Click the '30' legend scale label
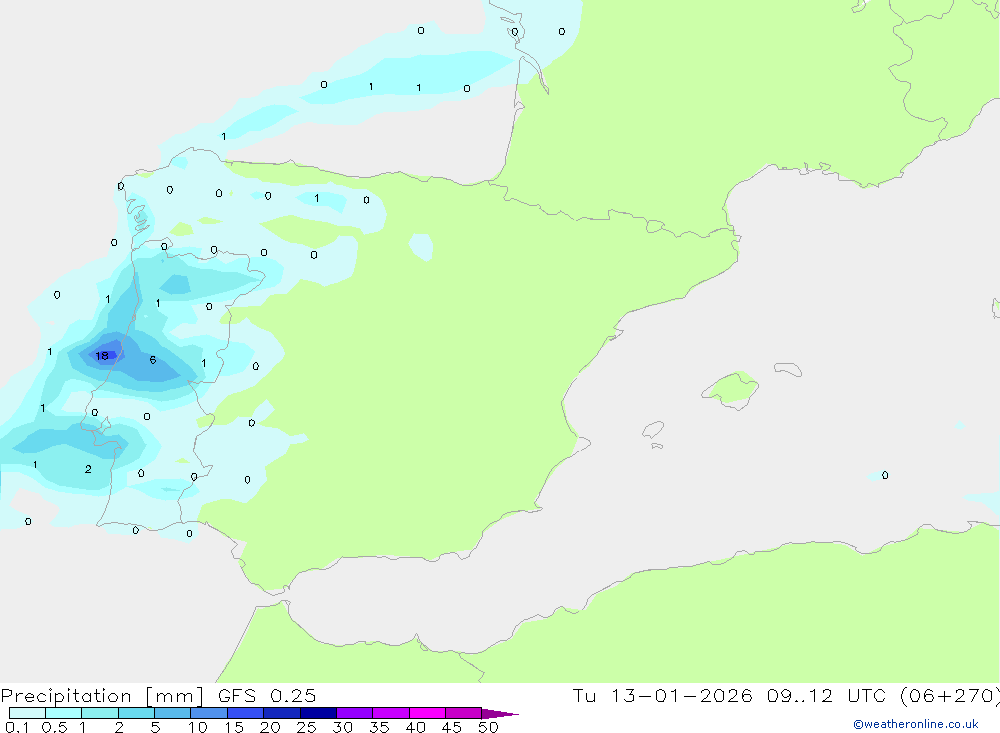Screen dimensions: 1000x733 [343, 727]
